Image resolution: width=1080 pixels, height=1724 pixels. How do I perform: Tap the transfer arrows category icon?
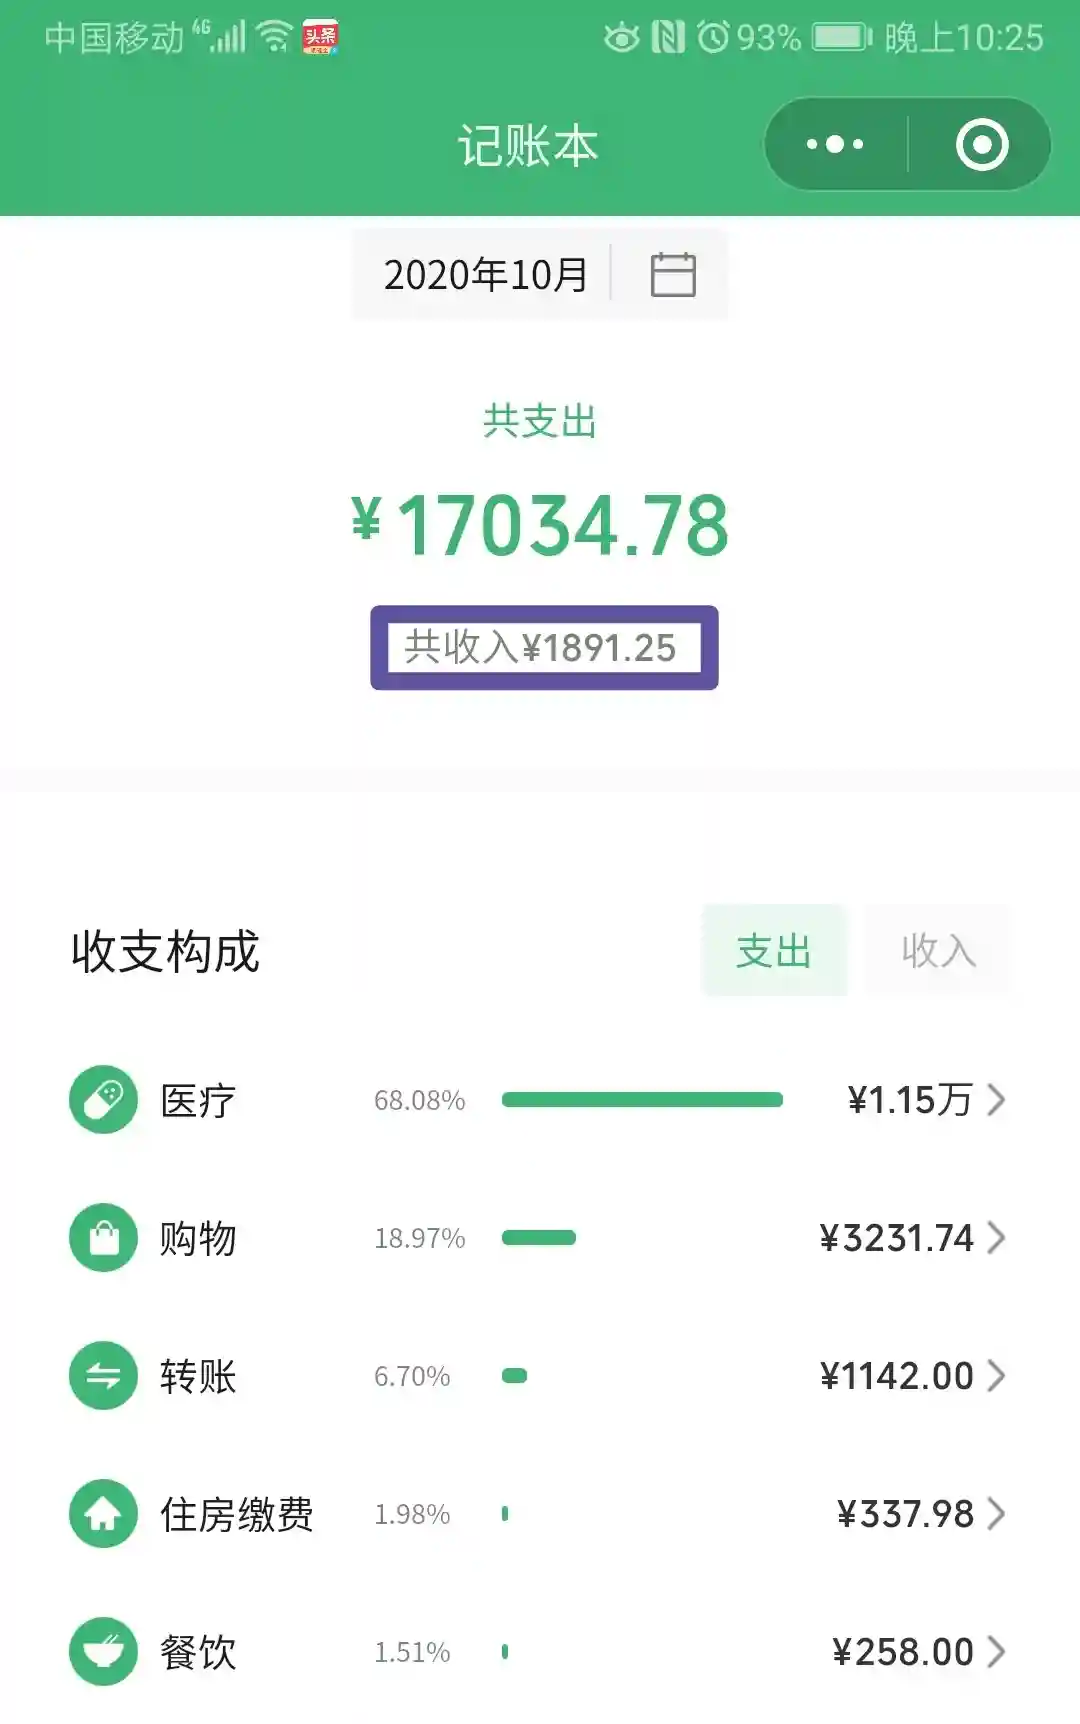point(103,1376)
